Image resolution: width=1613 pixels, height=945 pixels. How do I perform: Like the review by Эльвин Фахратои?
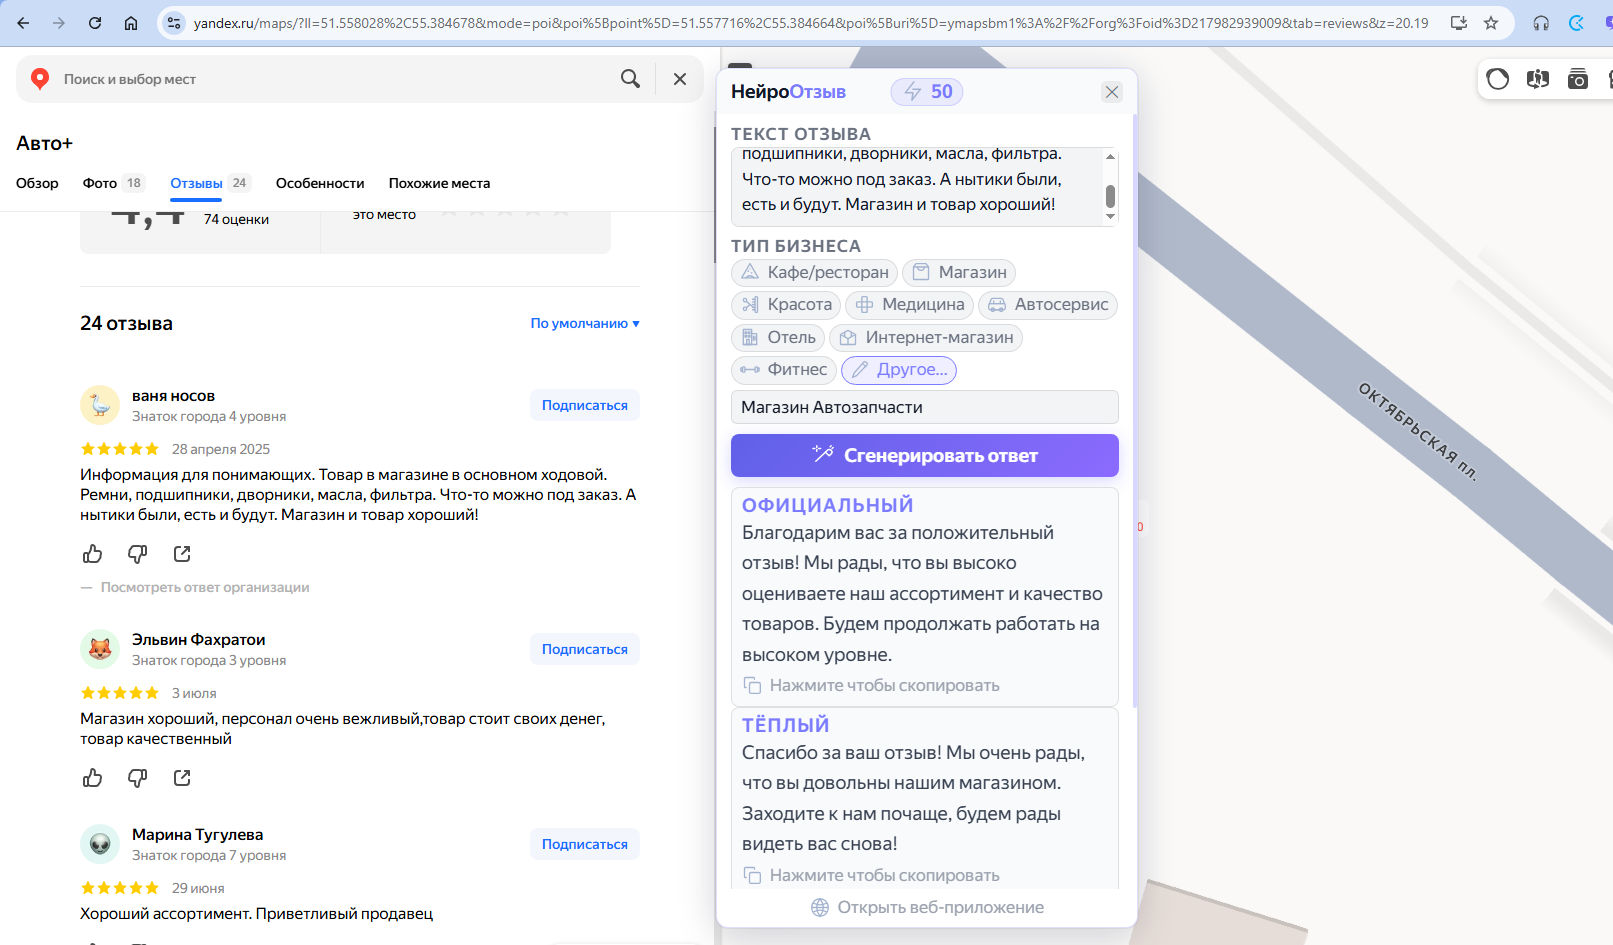click(93, 778)
